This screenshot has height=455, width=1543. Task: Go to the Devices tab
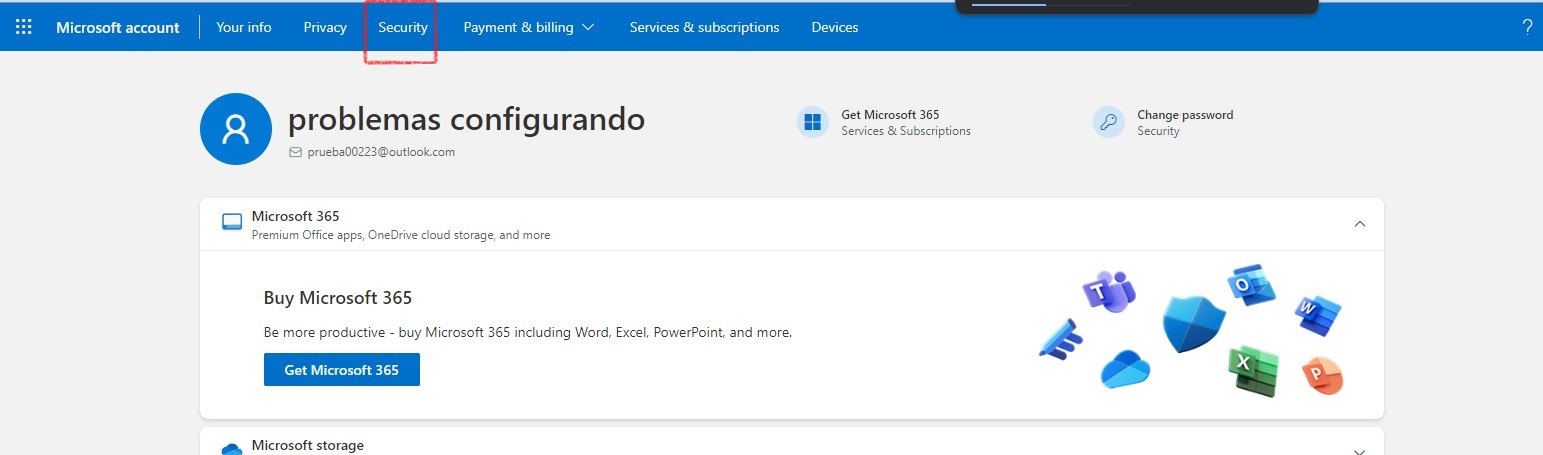pos(835,27)
